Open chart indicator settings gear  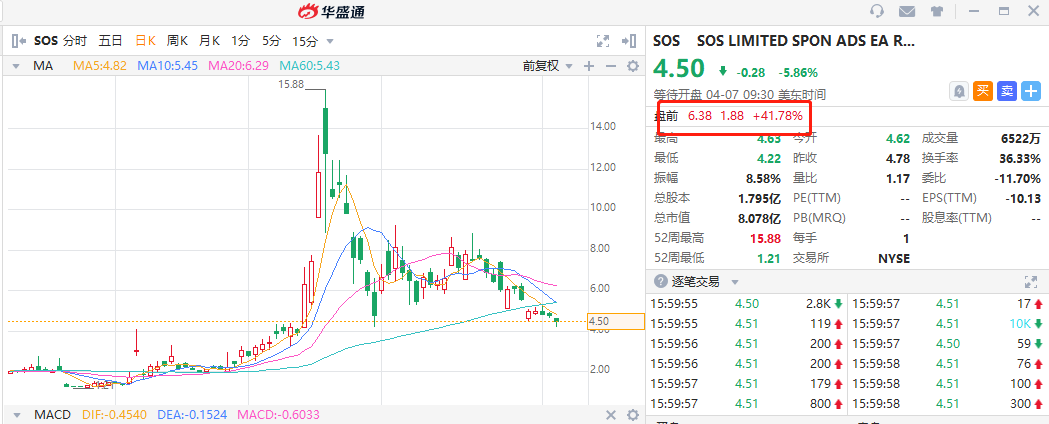coord(632,66)
